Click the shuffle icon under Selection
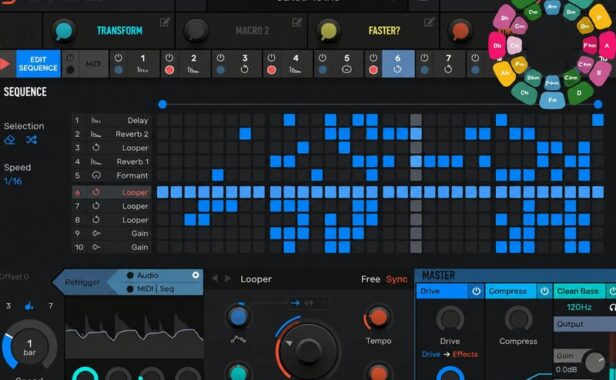This screenshot has height=380, width=616. tap(31, 140)
